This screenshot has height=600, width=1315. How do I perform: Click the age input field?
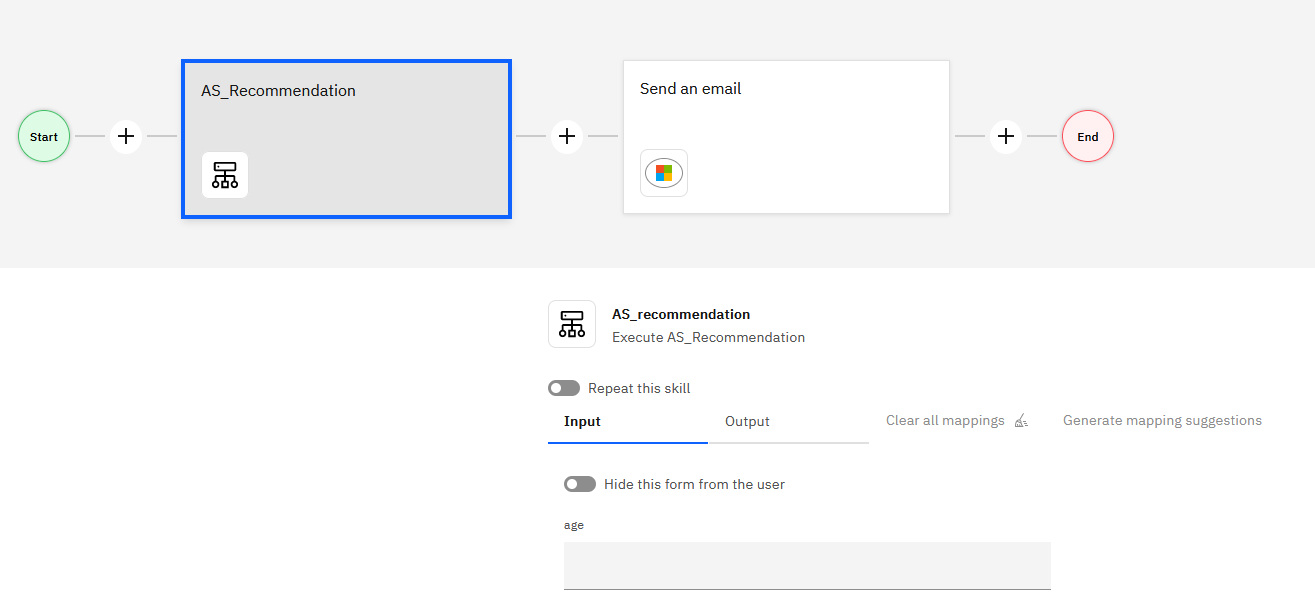pyautogui.click(x=807, y=566)
